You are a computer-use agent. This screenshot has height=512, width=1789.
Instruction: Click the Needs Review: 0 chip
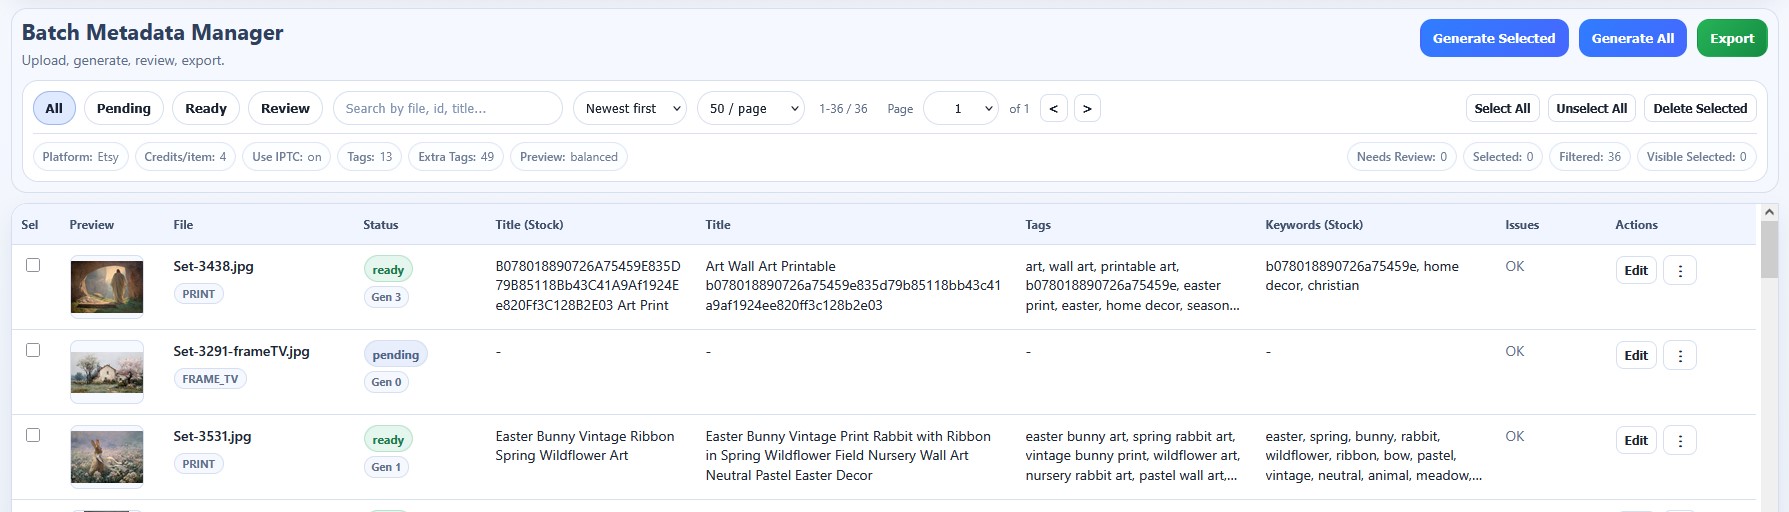(1402, 157)
